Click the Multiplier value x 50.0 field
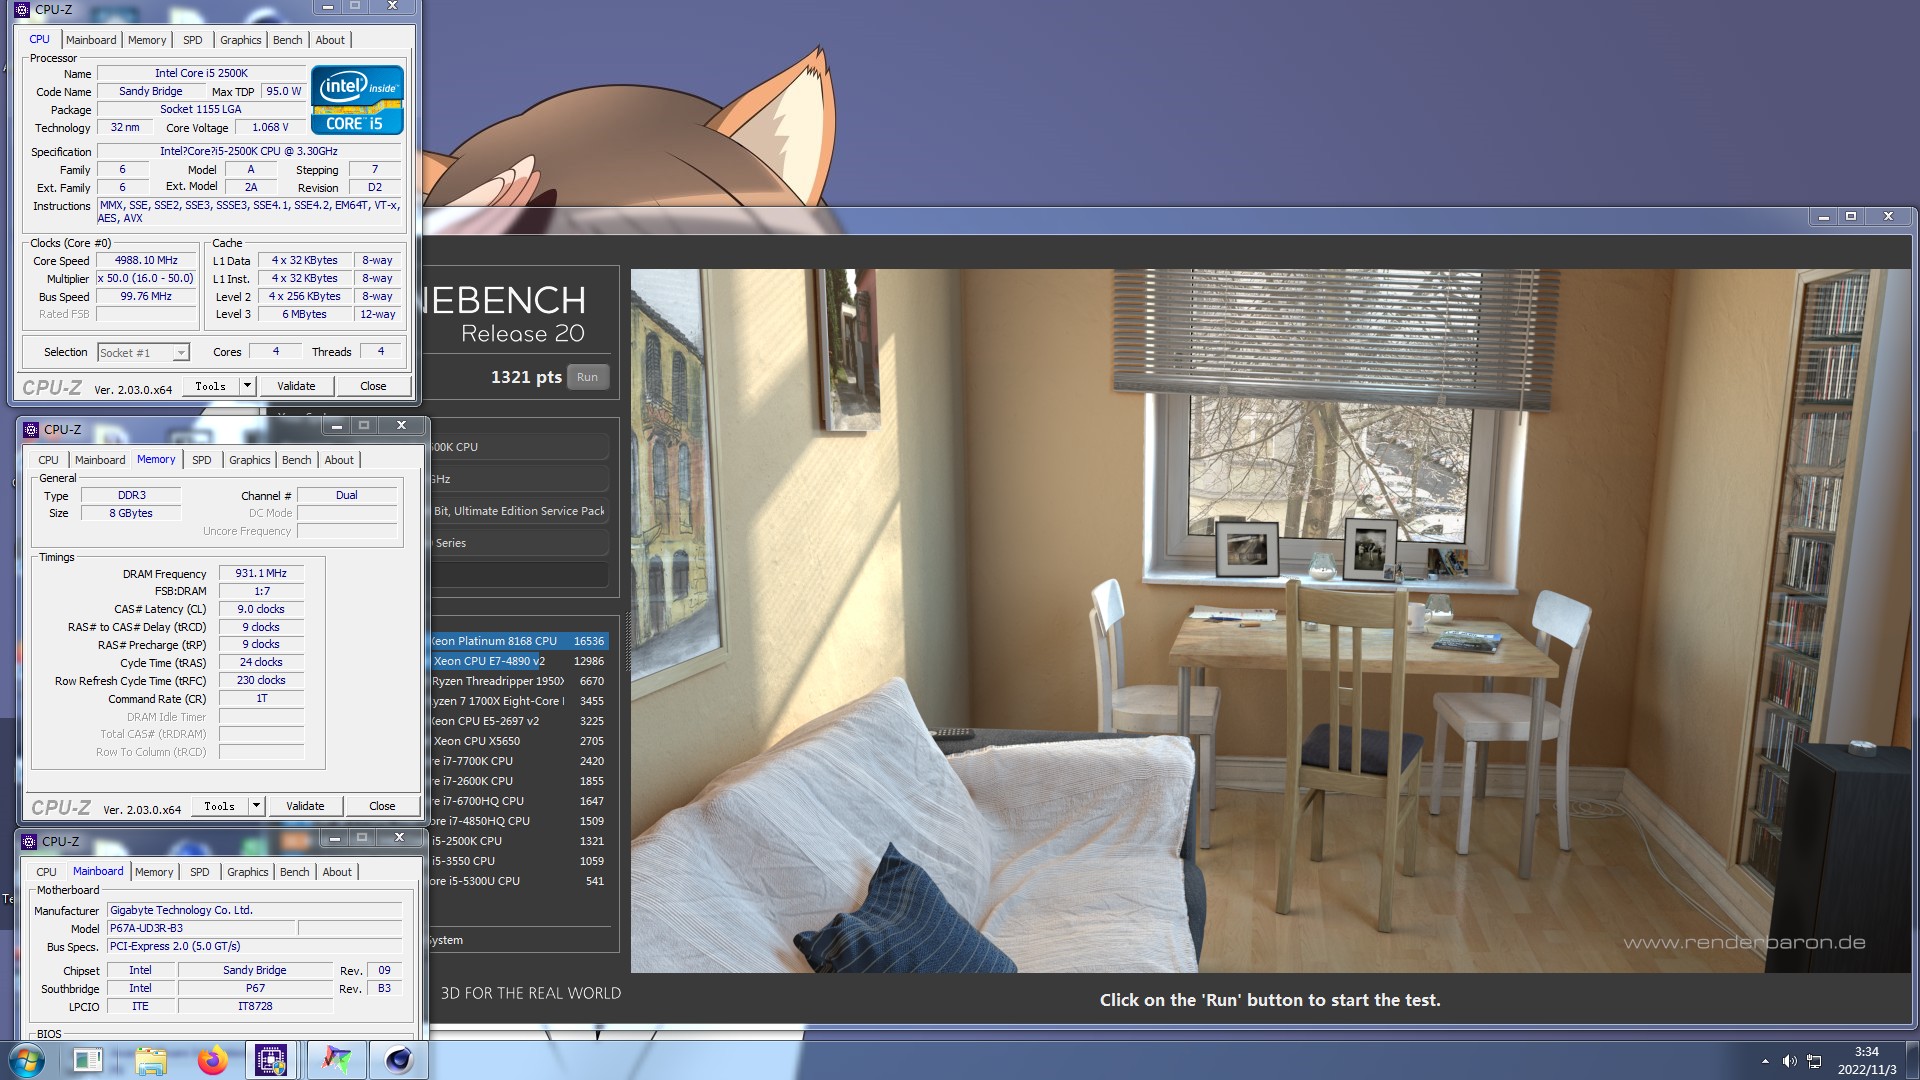Screen dimensions: 1920x1080 146,278
